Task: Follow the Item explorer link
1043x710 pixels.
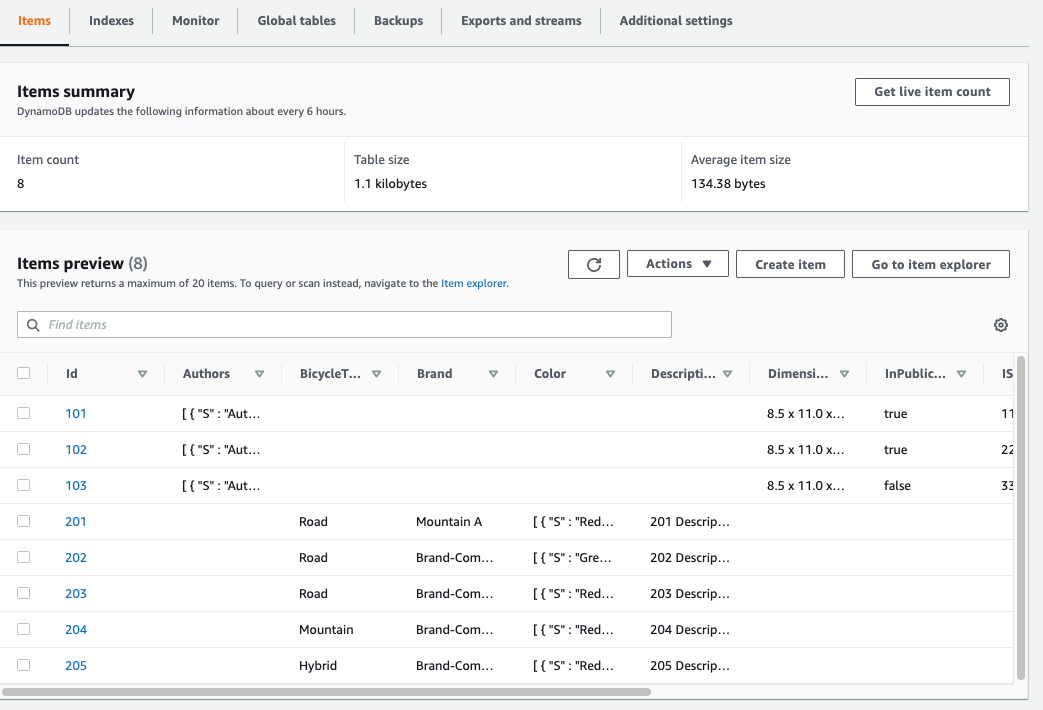Action: point(474,283)
